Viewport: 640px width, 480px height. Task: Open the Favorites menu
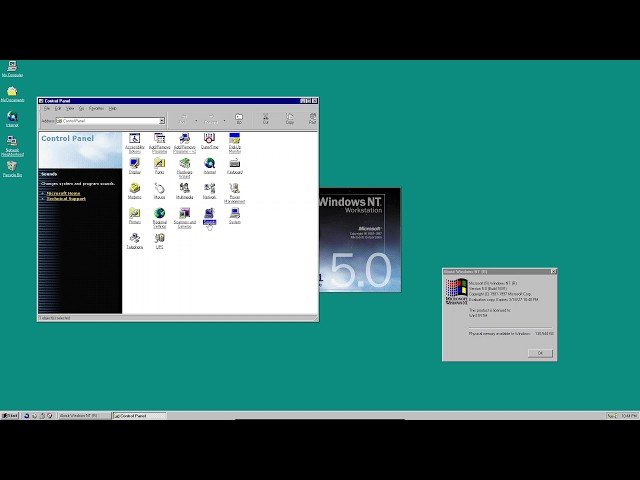[x=96, y=109]
